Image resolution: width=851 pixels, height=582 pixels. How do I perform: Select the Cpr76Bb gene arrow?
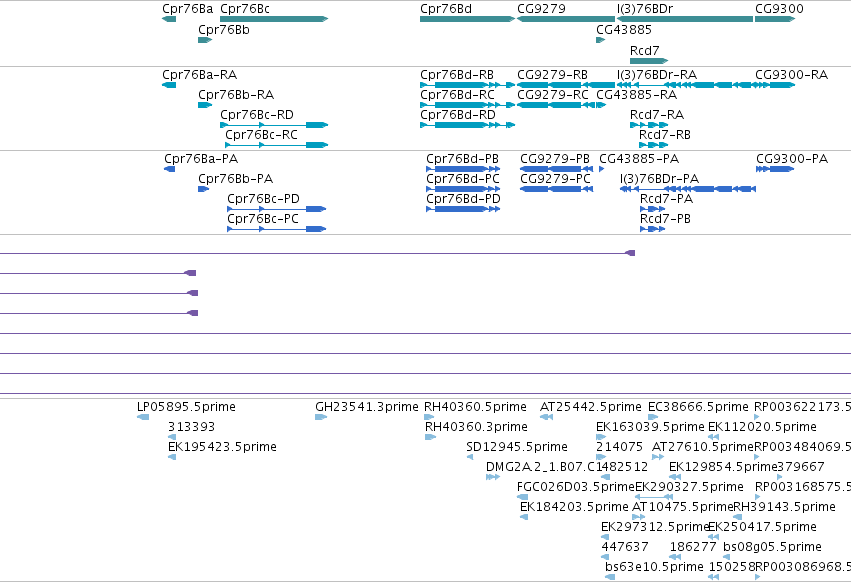pos(205,40)
